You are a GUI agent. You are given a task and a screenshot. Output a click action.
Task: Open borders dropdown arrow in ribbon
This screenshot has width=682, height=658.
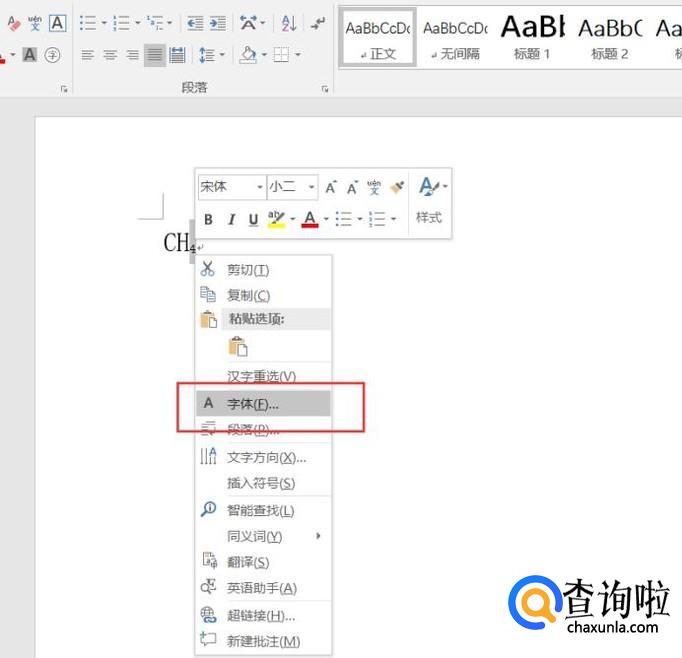click(298, 55)
